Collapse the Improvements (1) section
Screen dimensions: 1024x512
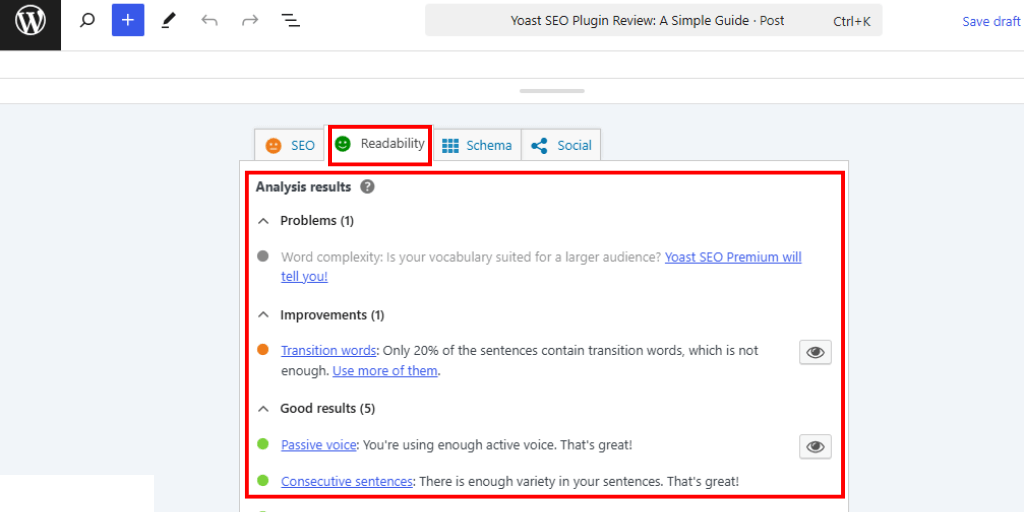pos(263,315)
